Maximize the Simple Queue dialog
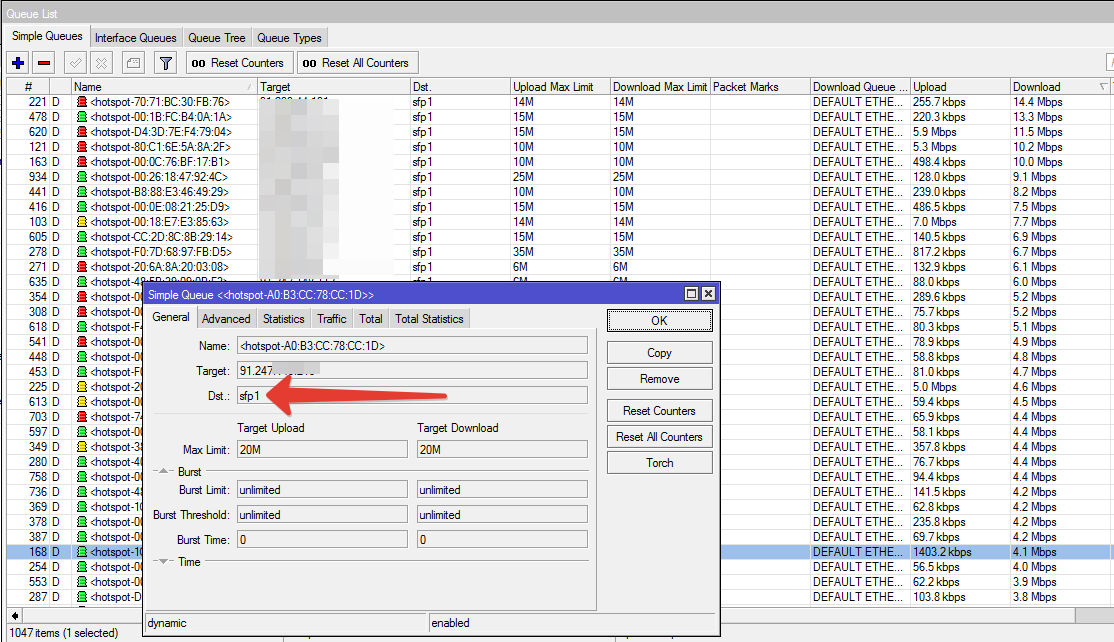The image size is (1114, 642). click(x=691, y=294)
